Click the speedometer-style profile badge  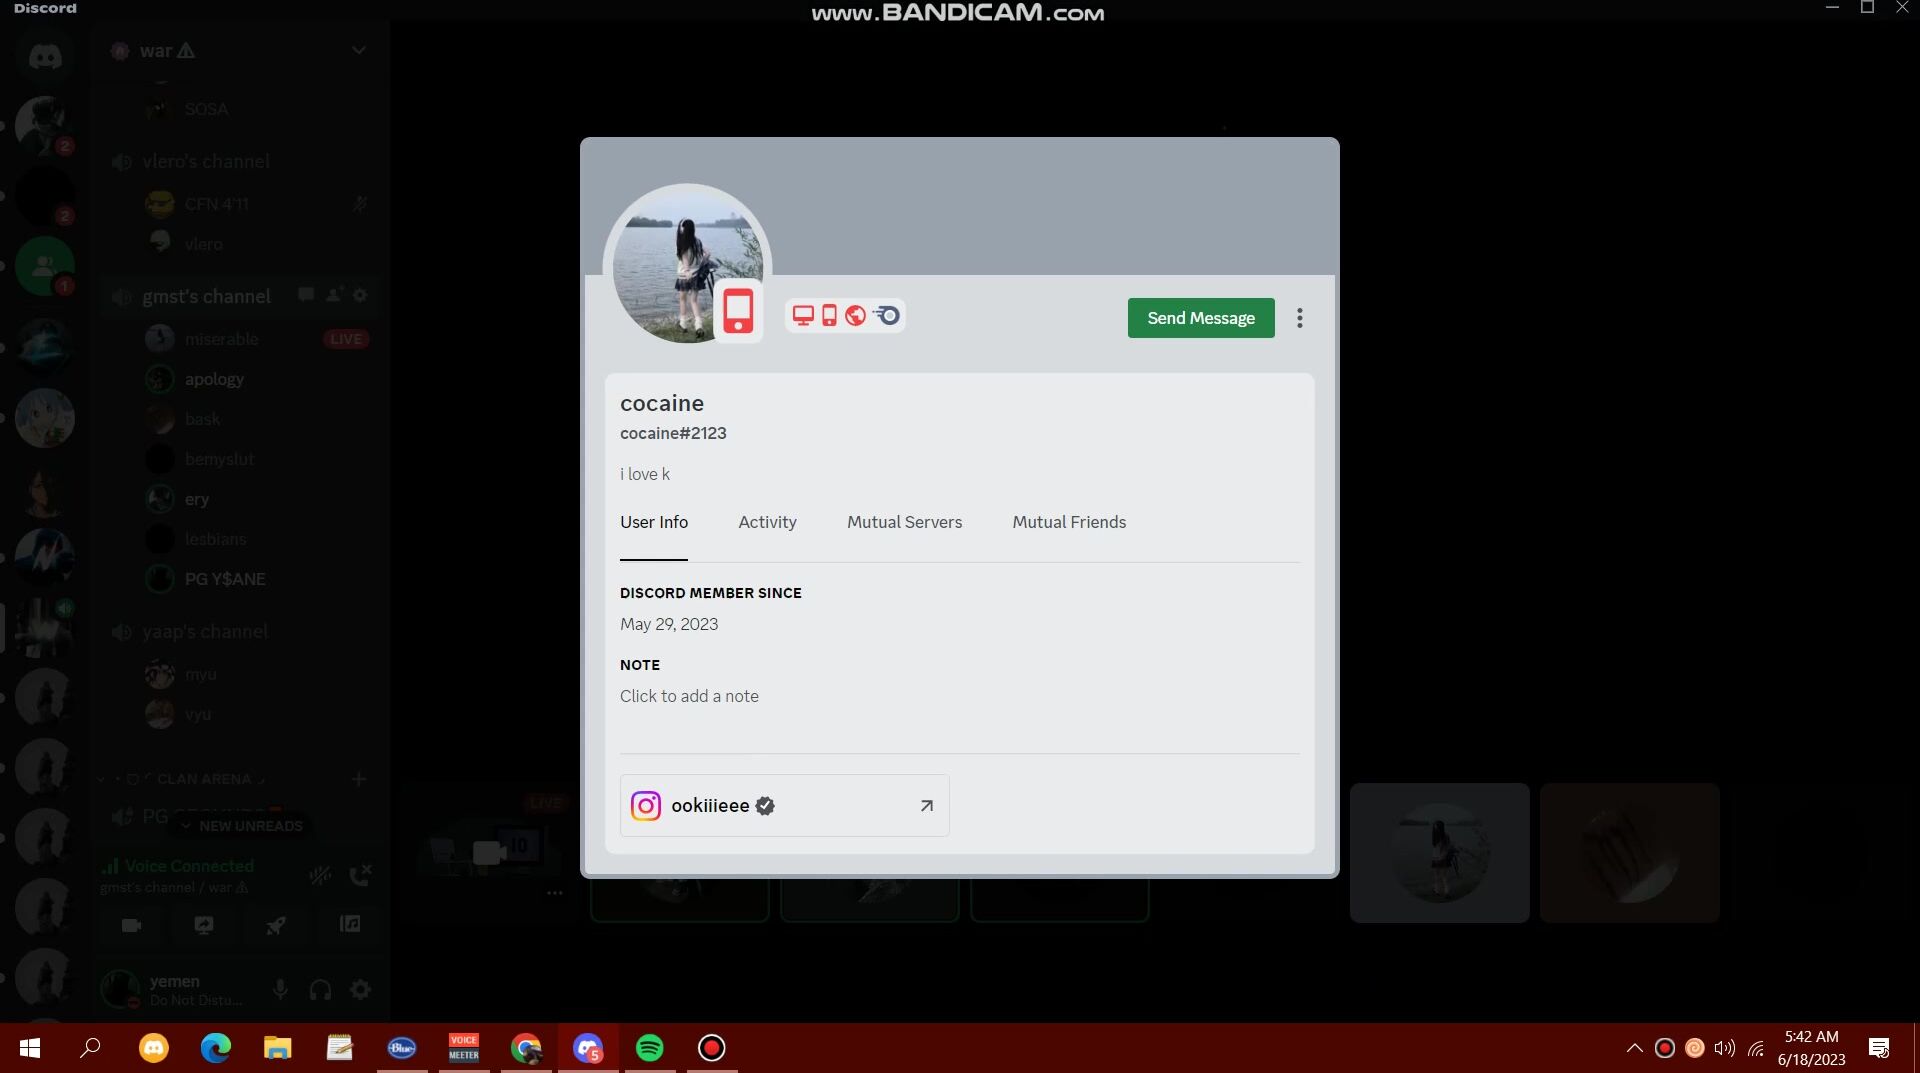click(887, 316)
